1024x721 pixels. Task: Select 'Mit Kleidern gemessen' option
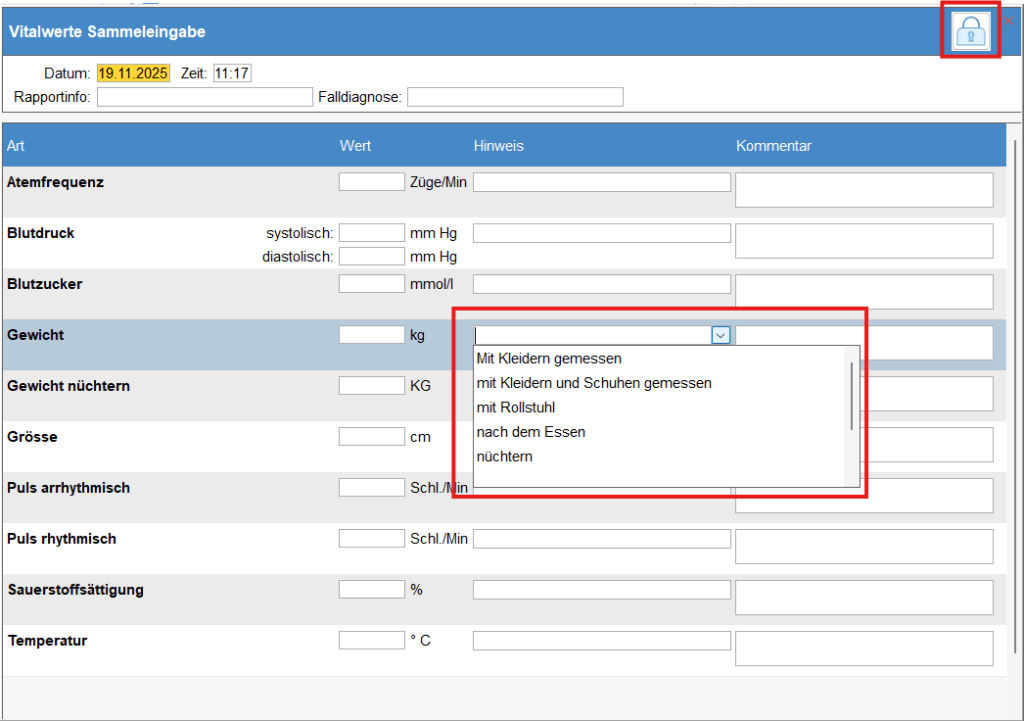[x=549, y=358]
